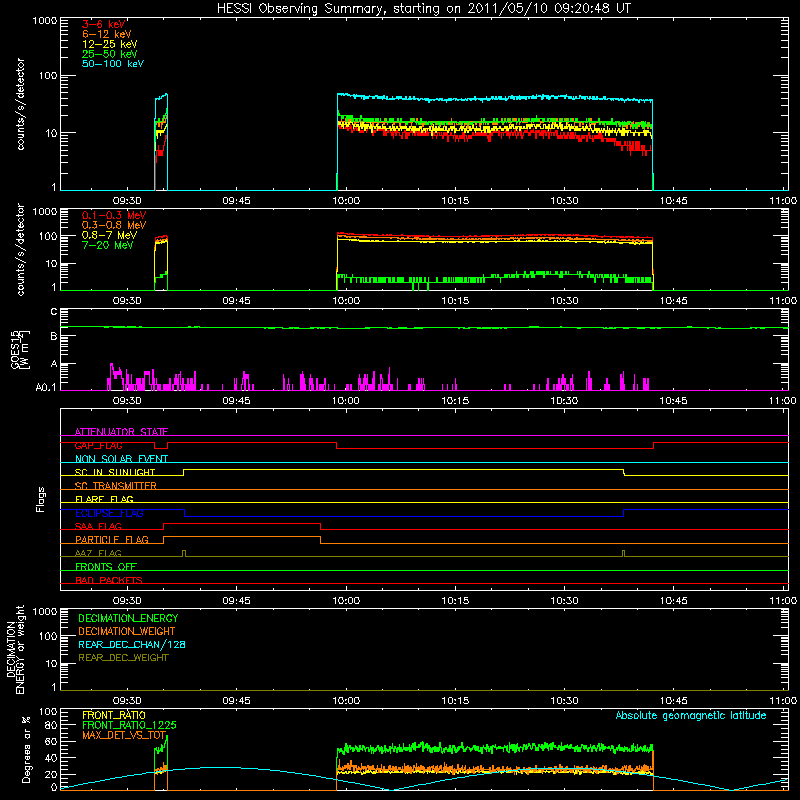Click the MeV panel counts/s/detector axis title
Screen dimensions: 800x800
coord(20,250)
